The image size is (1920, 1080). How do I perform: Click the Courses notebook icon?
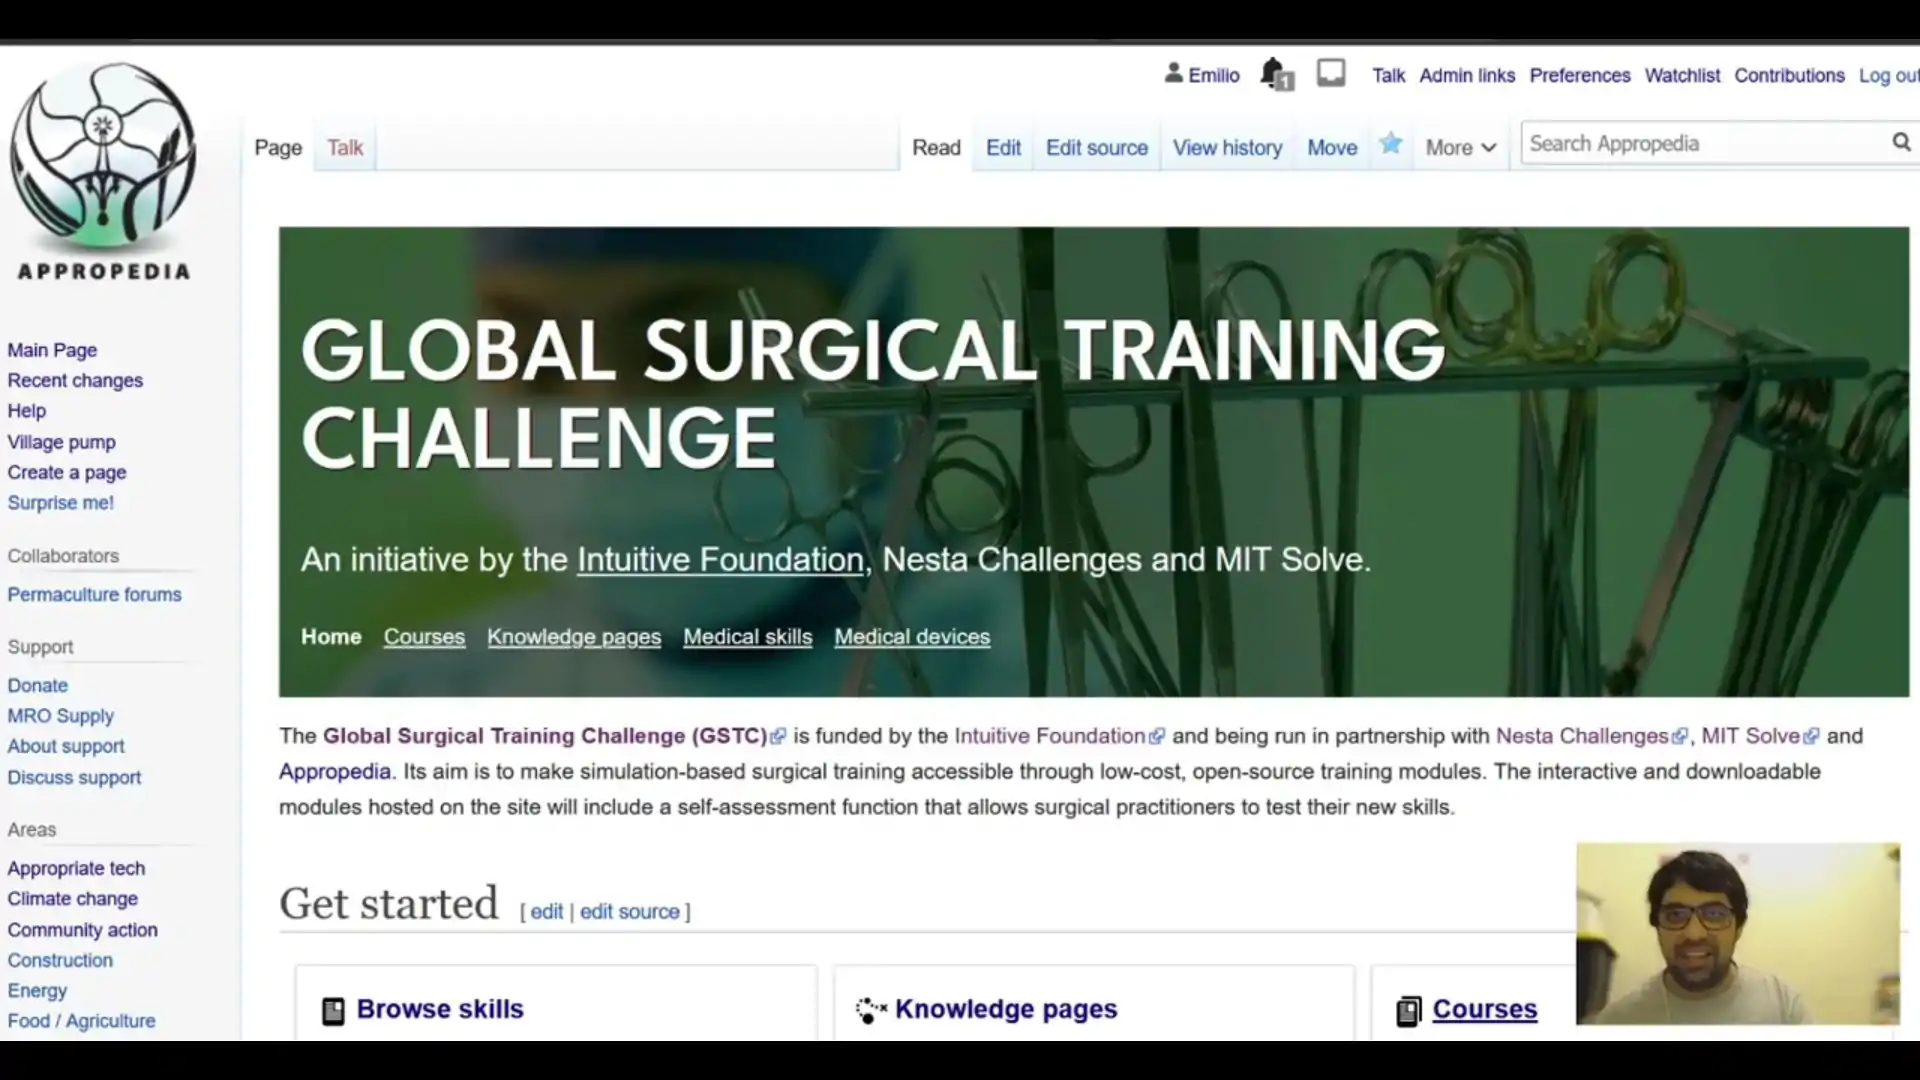[1408, 1011]
